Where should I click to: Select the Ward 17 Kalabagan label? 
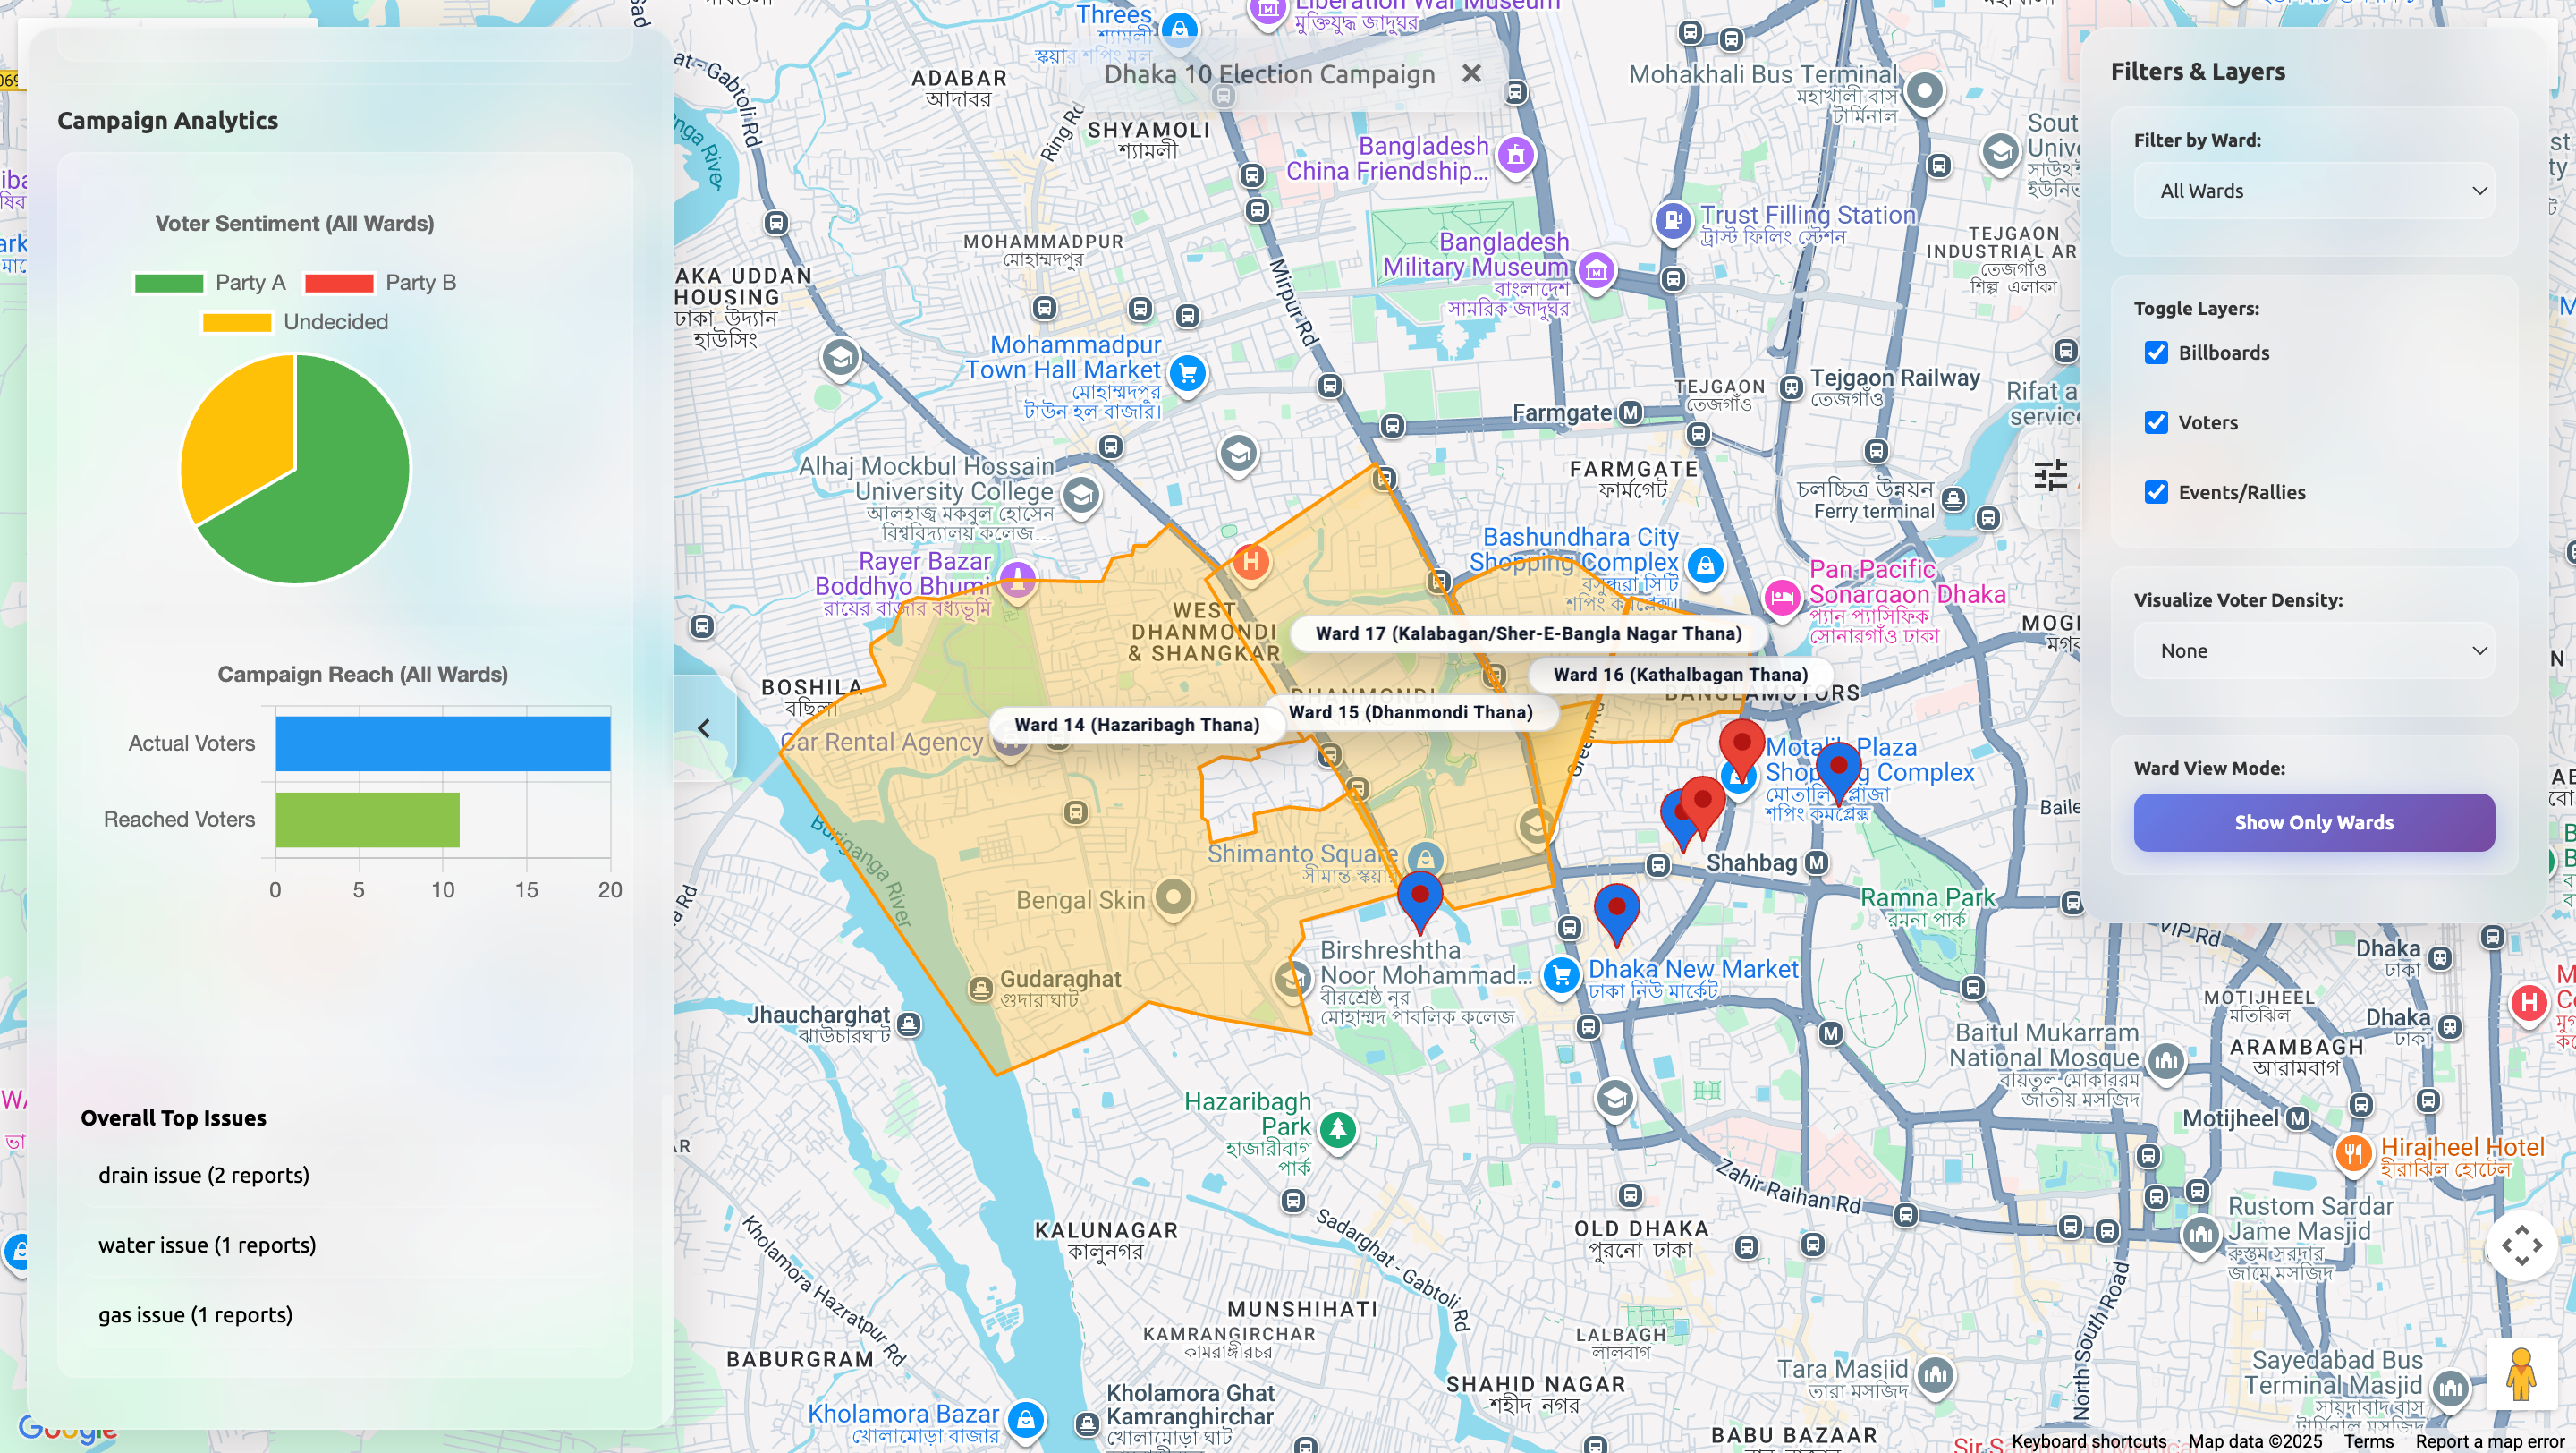pyautogui.click(x=1528, y=633)
